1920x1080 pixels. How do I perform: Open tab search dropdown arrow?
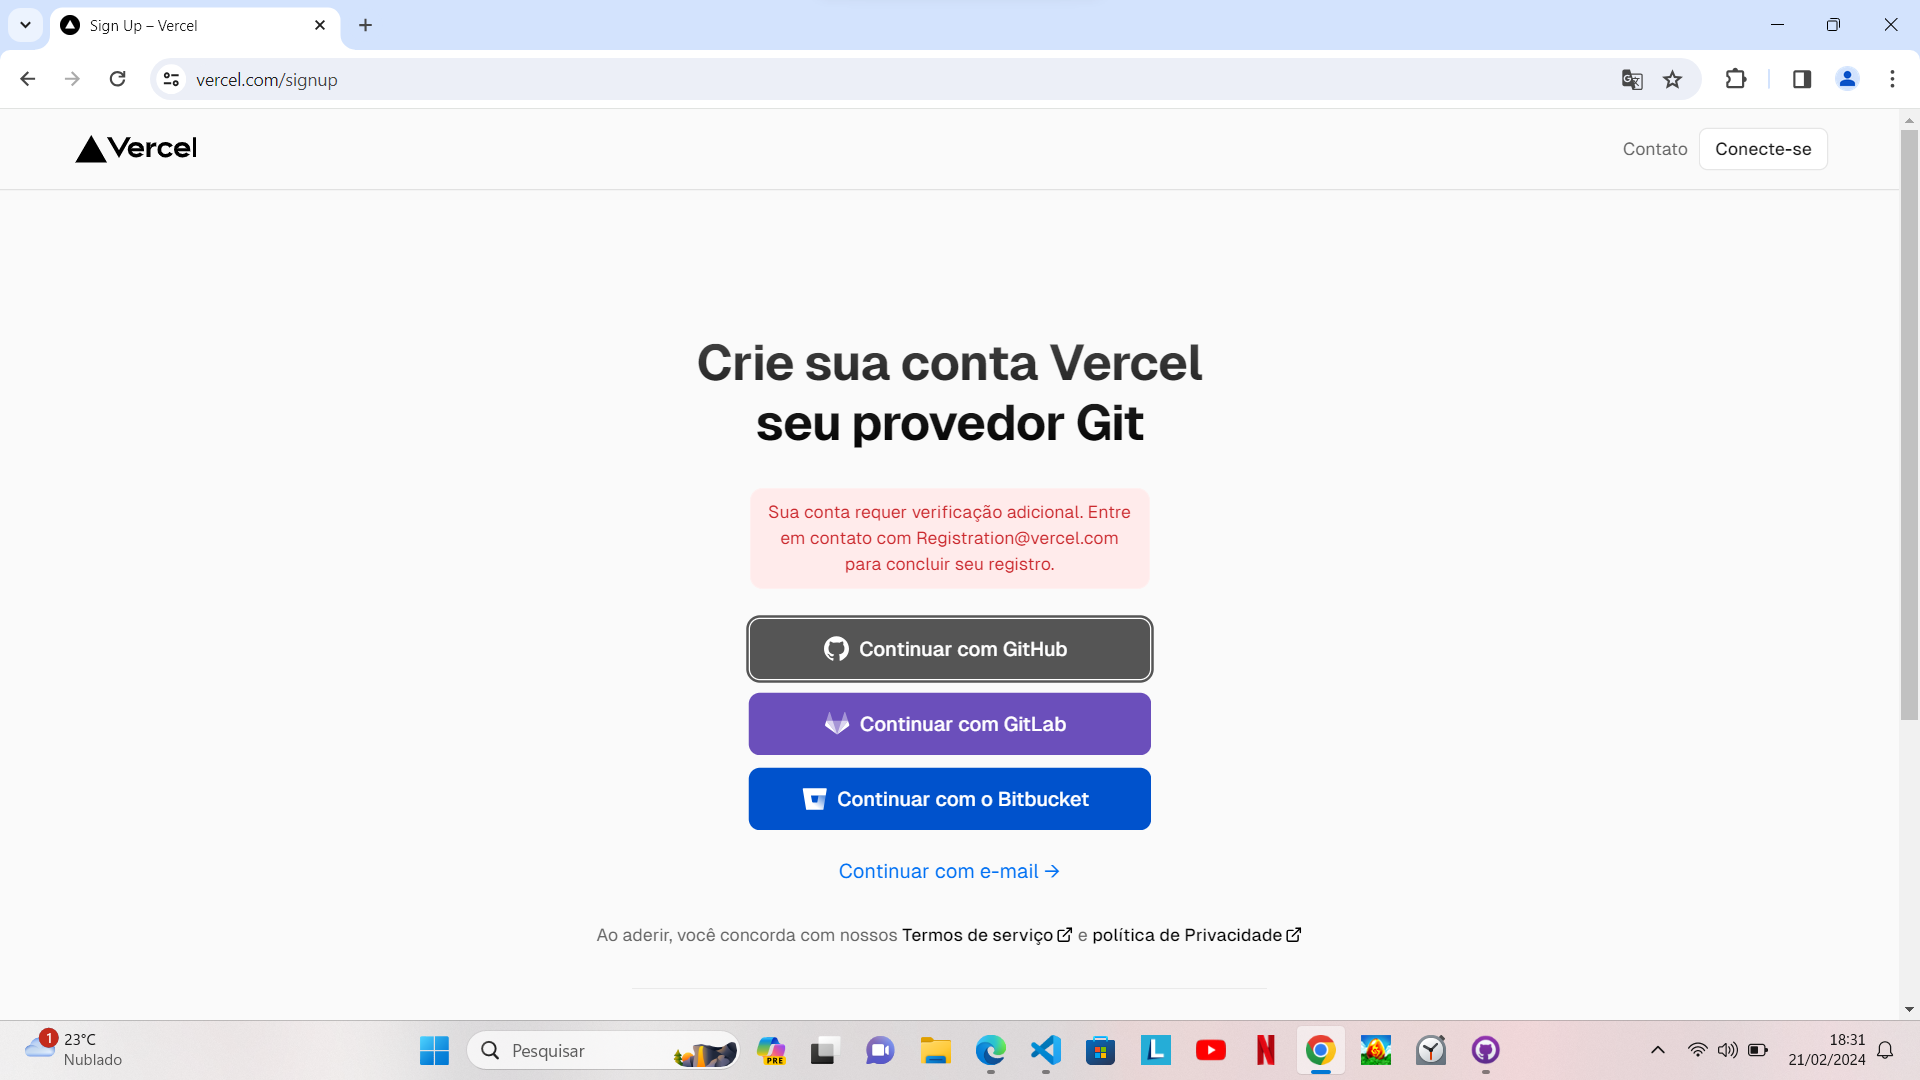(25, 25)
